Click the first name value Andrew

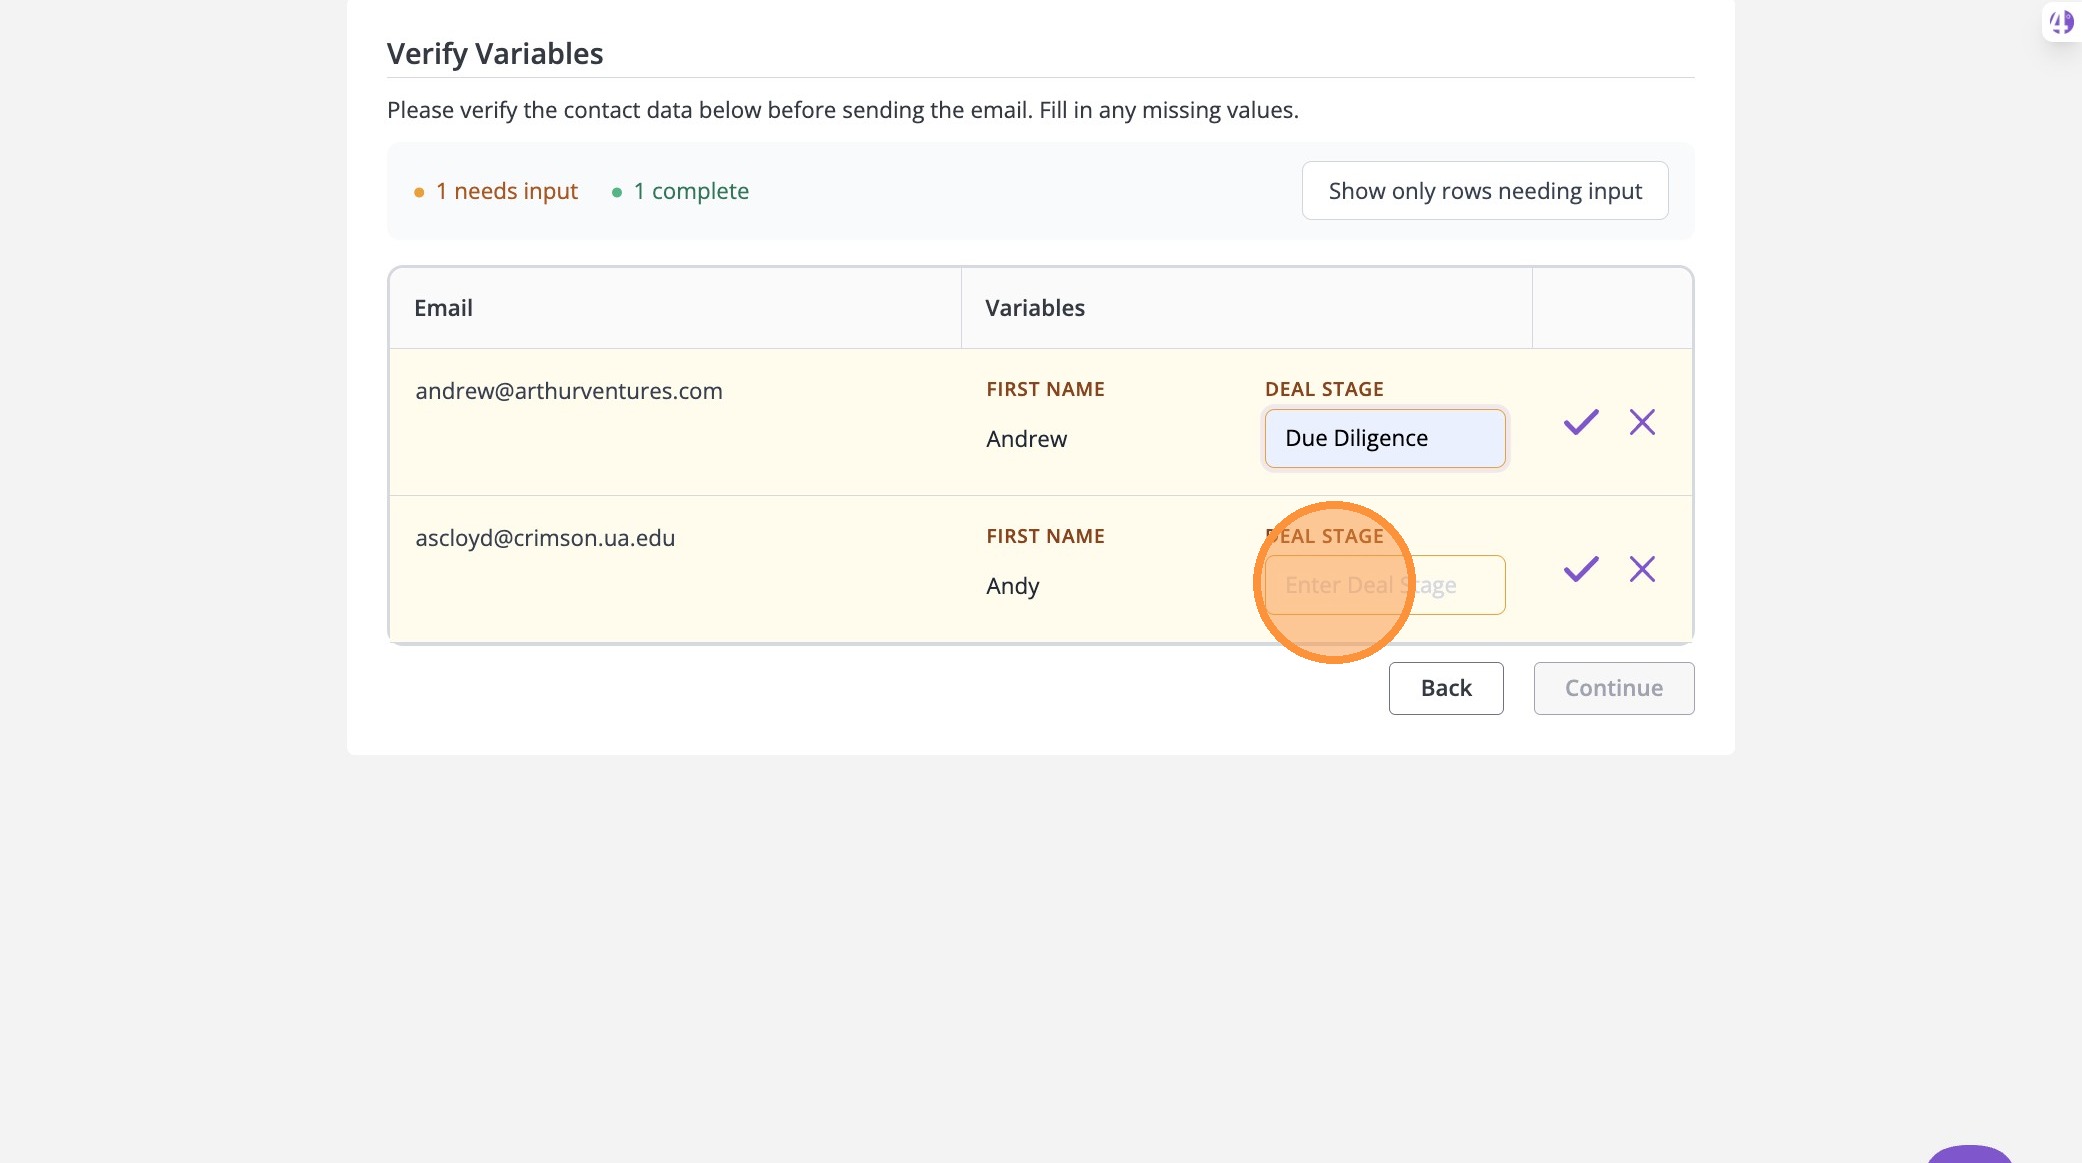coord(1026,439)
